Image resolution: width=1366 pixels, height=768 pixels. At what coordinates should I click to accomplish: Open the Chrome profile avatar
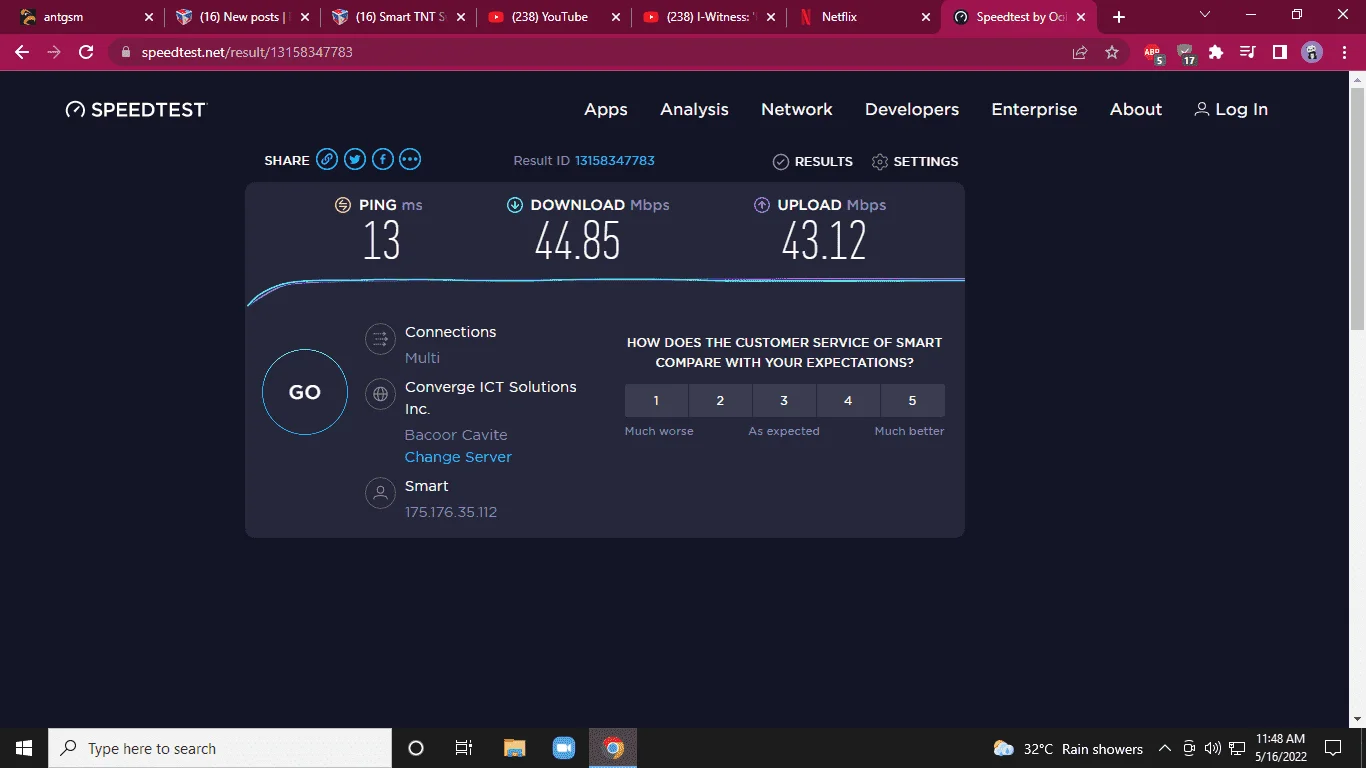(1312, 52)
